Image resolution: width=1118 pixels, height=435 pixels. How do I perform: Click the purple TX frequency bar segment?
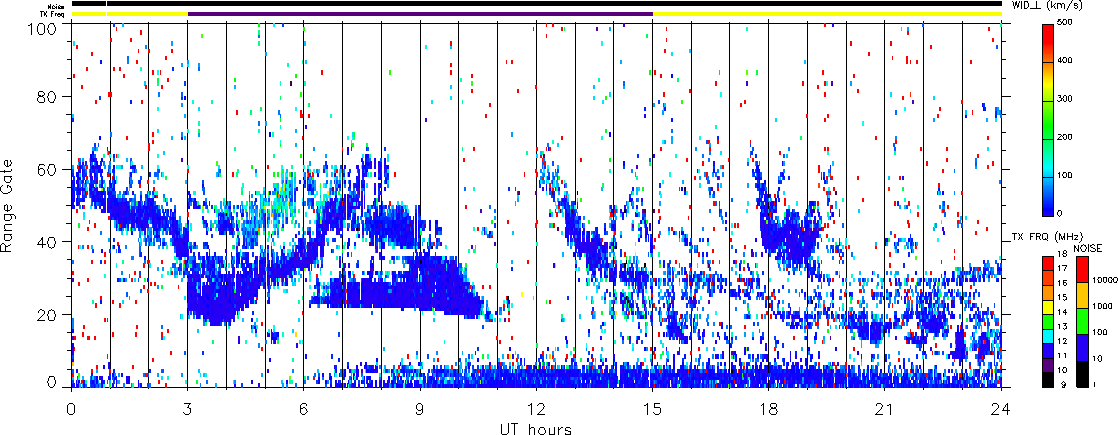(x=420, y=13)
